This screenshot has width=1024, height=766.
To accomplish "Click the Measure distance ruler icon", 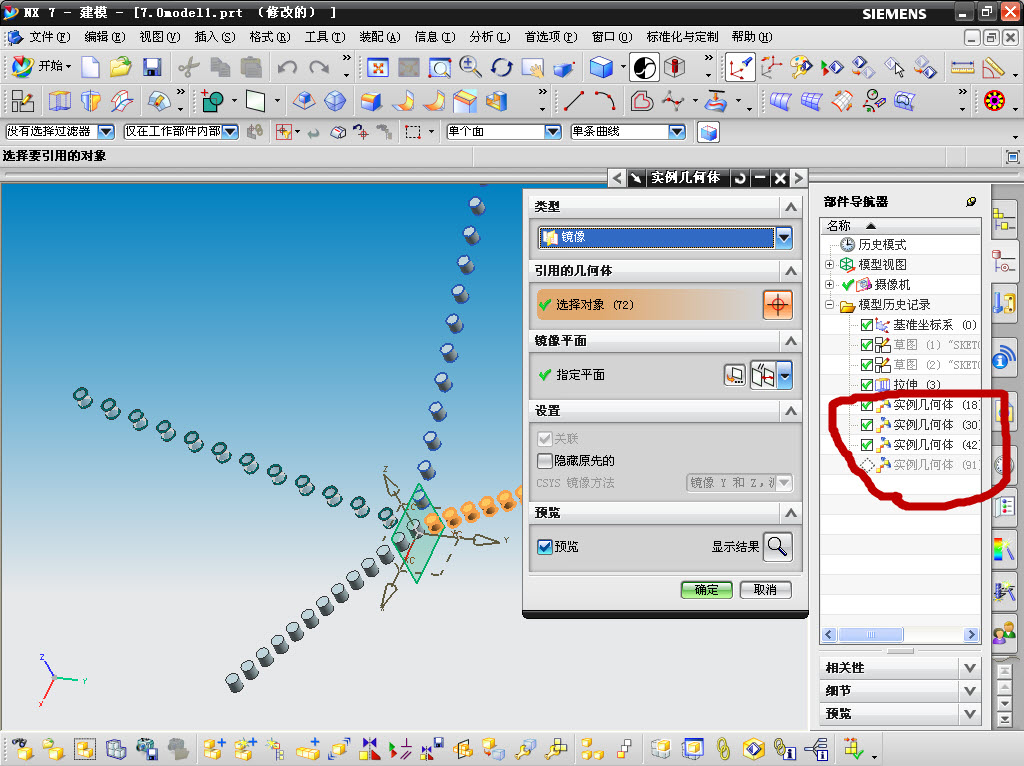I will (962, 67).
